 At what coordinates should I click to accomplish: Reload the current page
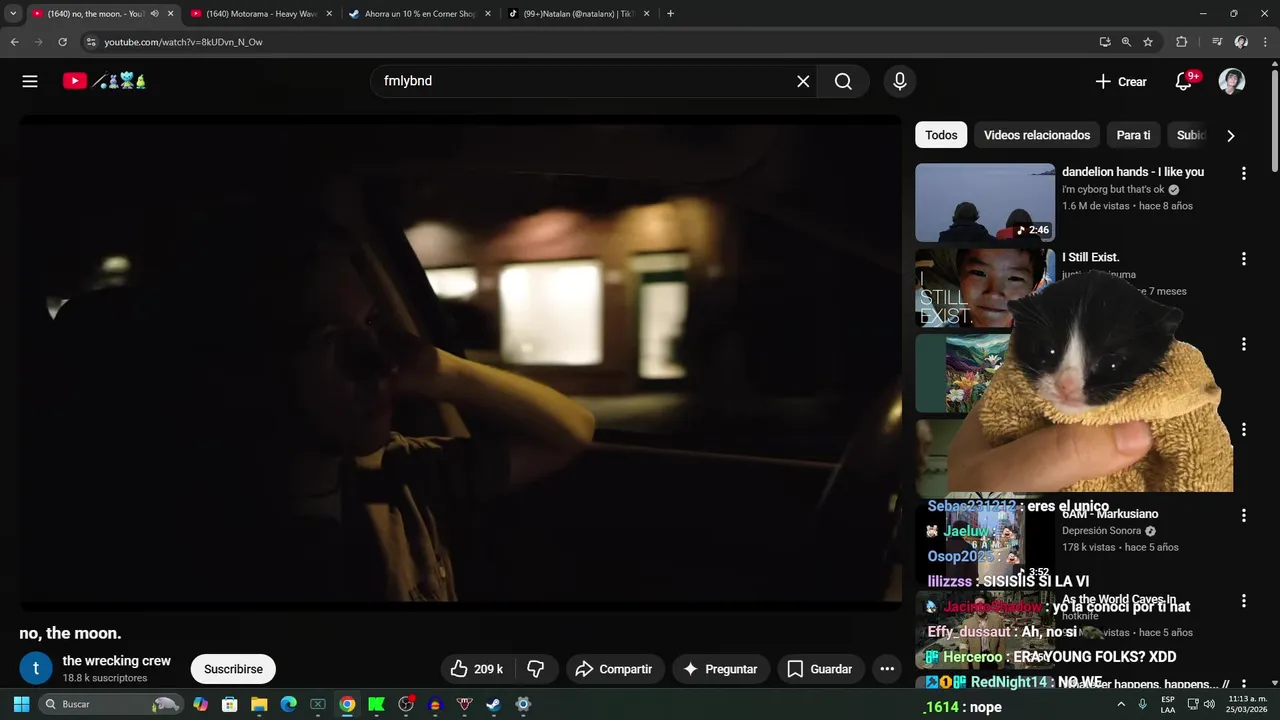tap(62, 42)
